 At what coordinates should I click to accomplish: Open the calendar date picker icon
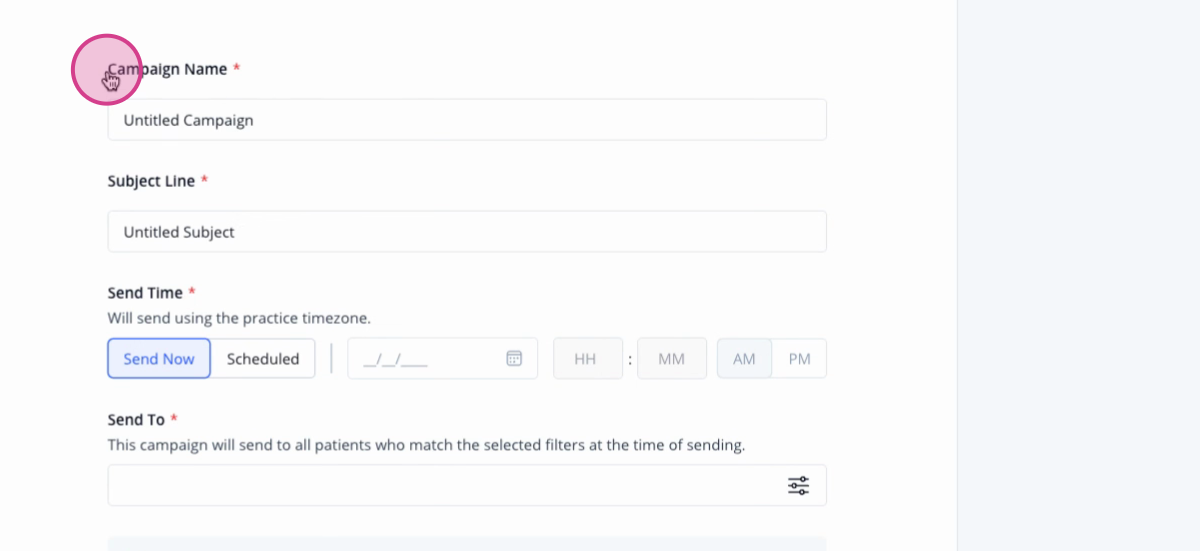514,358
